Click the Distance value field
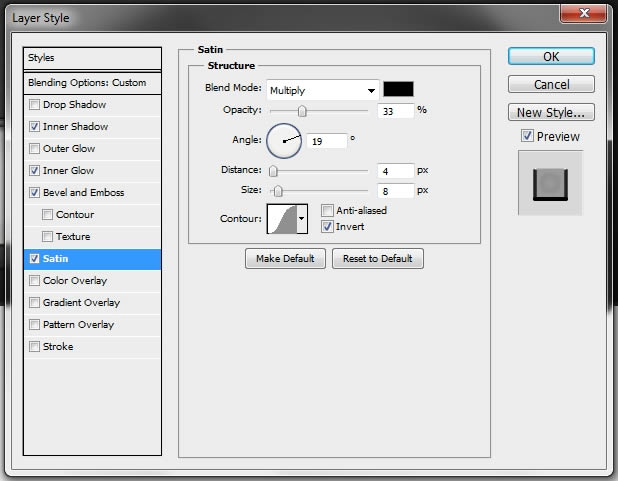 coord(396,171)
